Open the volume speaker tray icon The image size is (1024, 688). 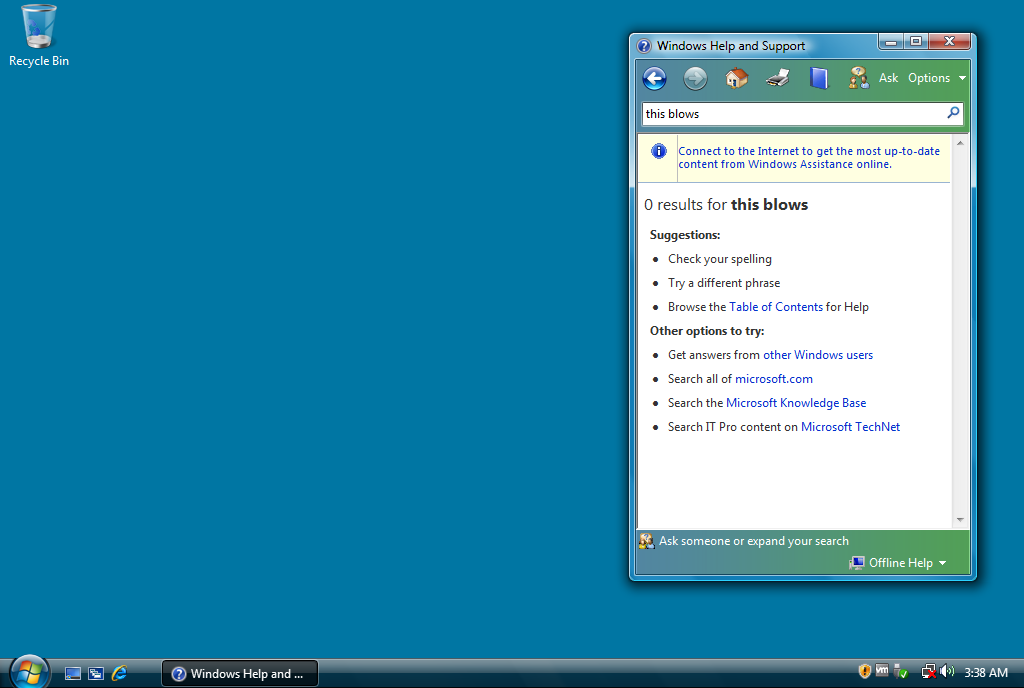coord(947,672)
